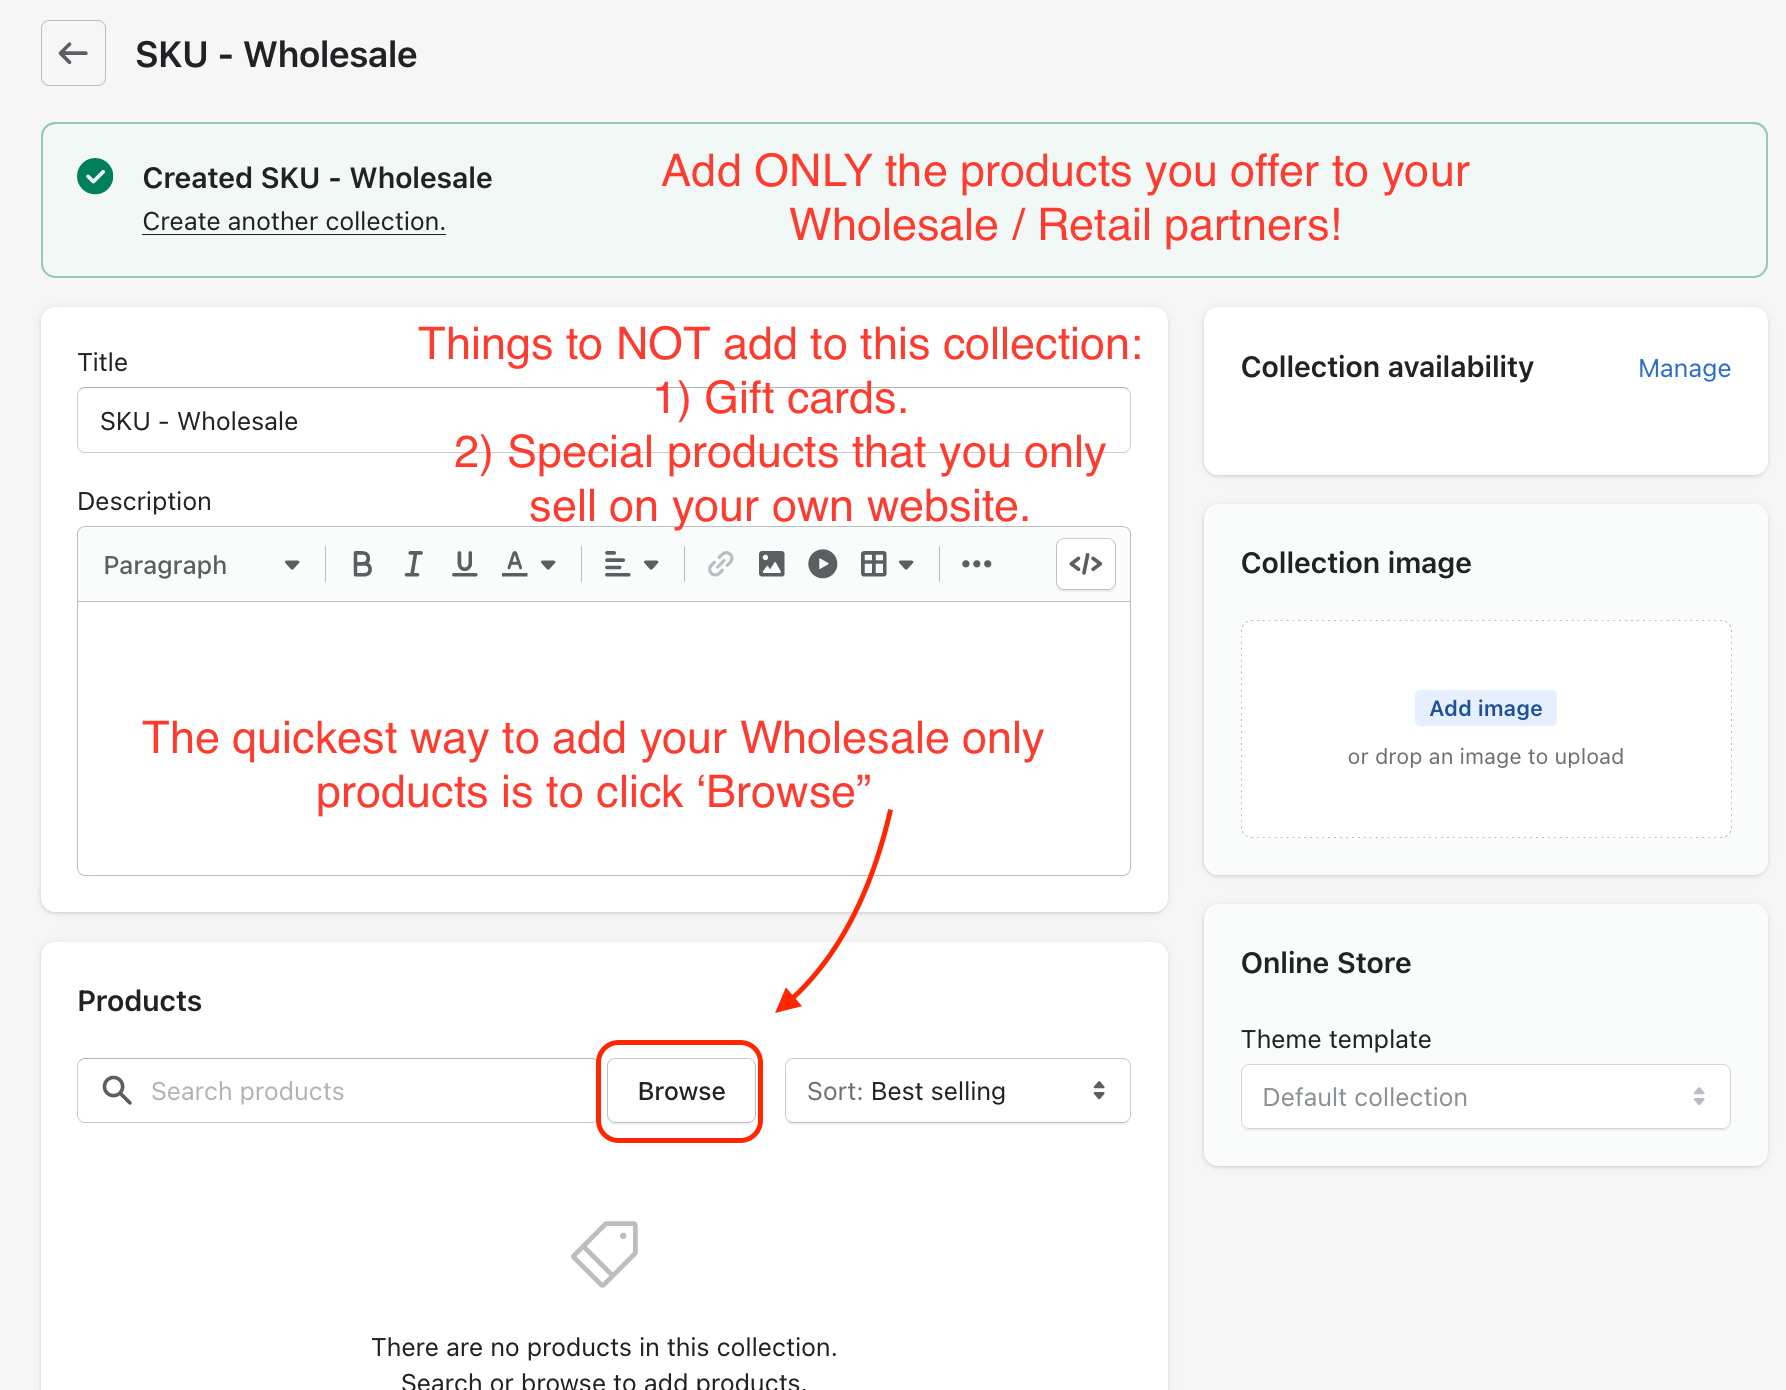
Task: Click the Add image button
Action: [x=1485, y=708]
